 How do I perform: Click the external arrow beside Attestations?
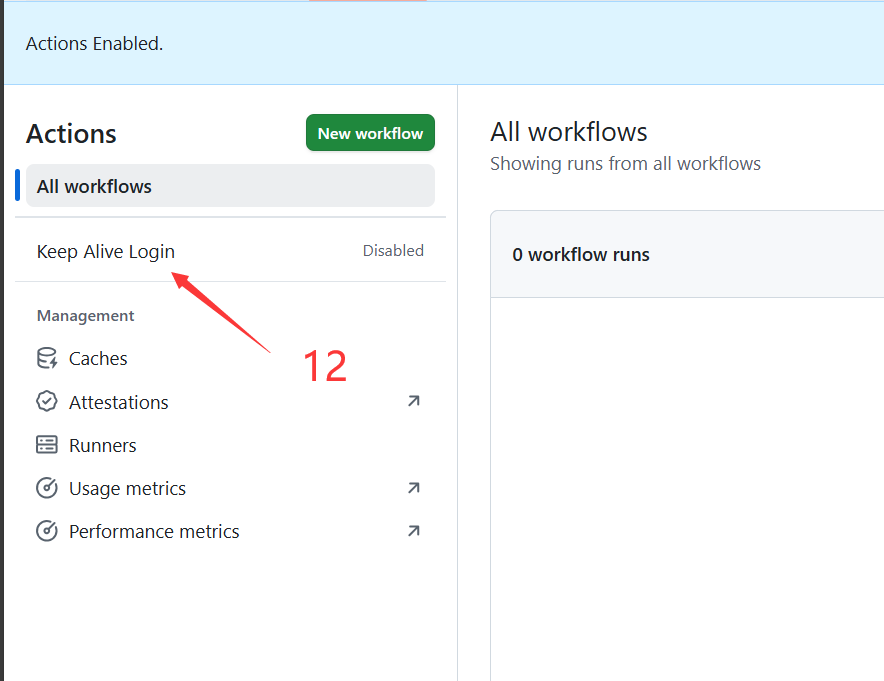[x=413, y=401]
